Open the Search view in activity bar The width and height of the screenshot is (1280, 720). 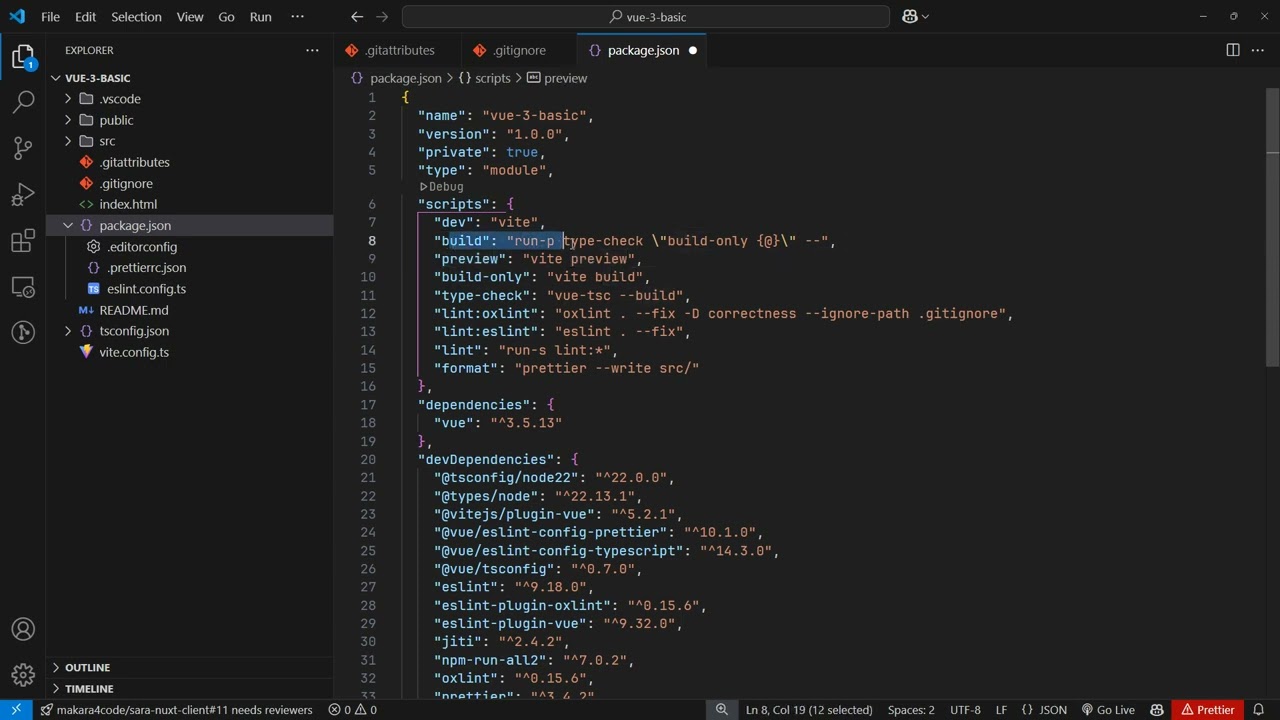[x=23, y=102]
